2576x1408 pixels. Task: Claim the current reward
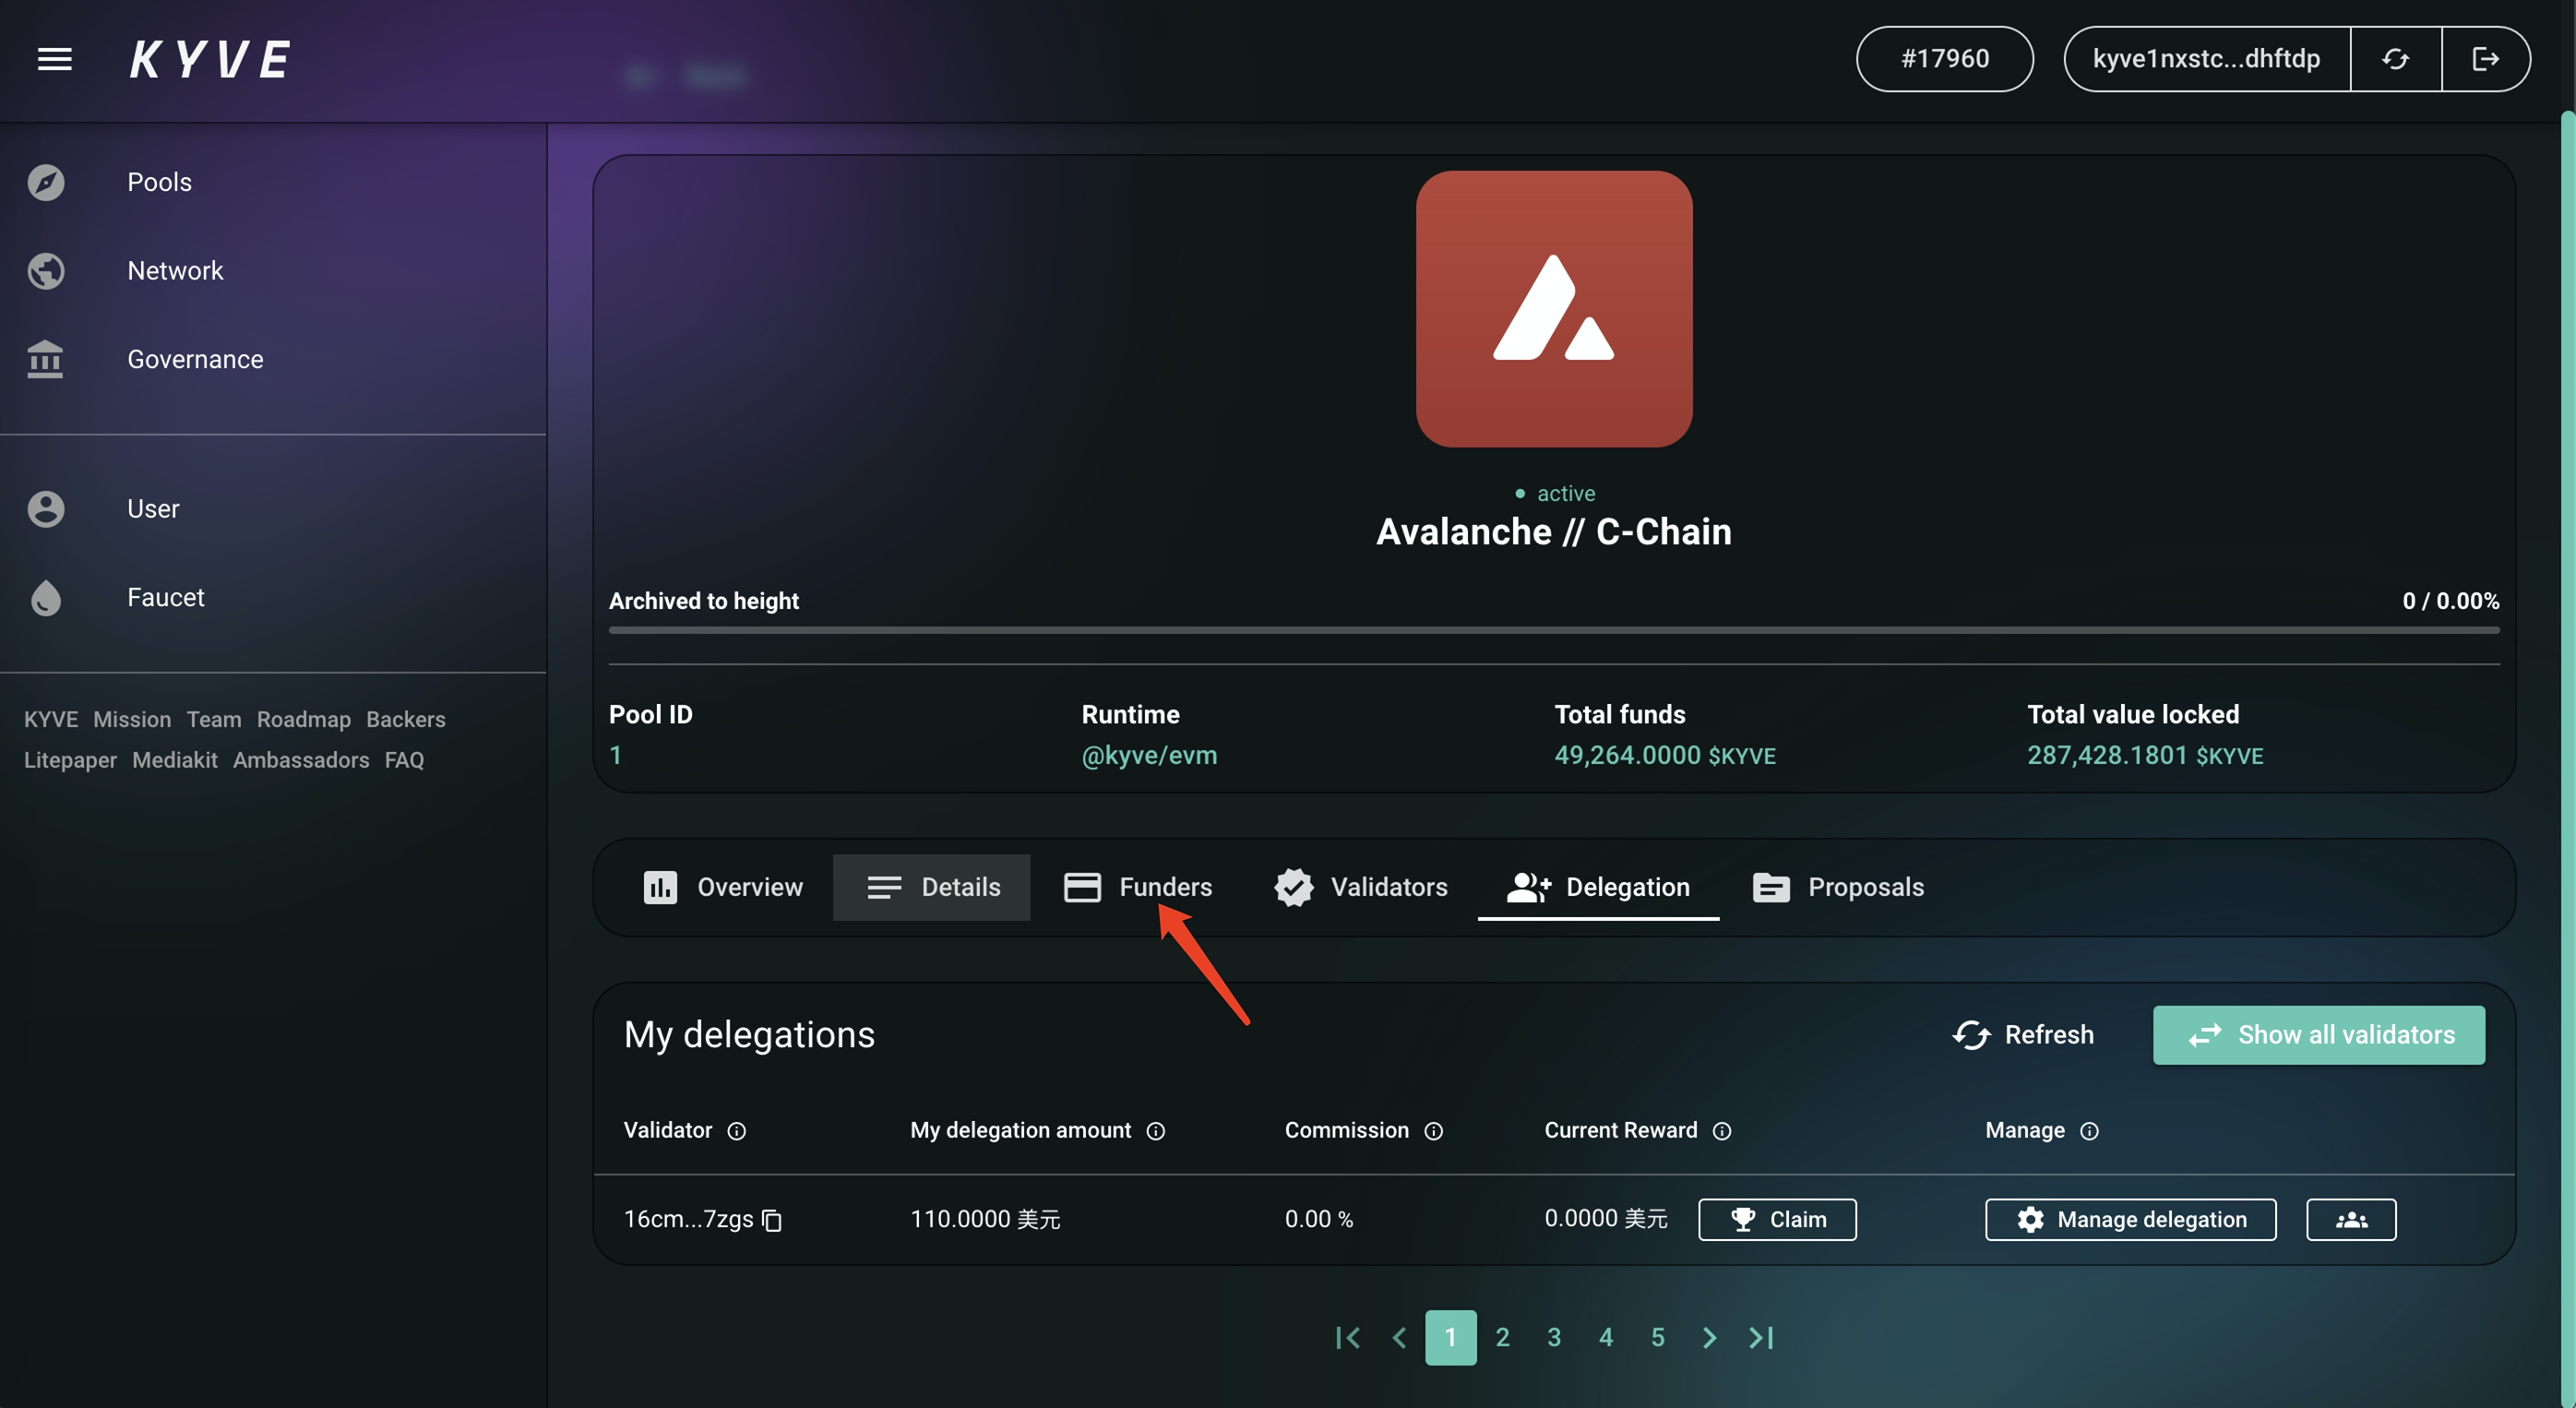tap(1777, 1219)
